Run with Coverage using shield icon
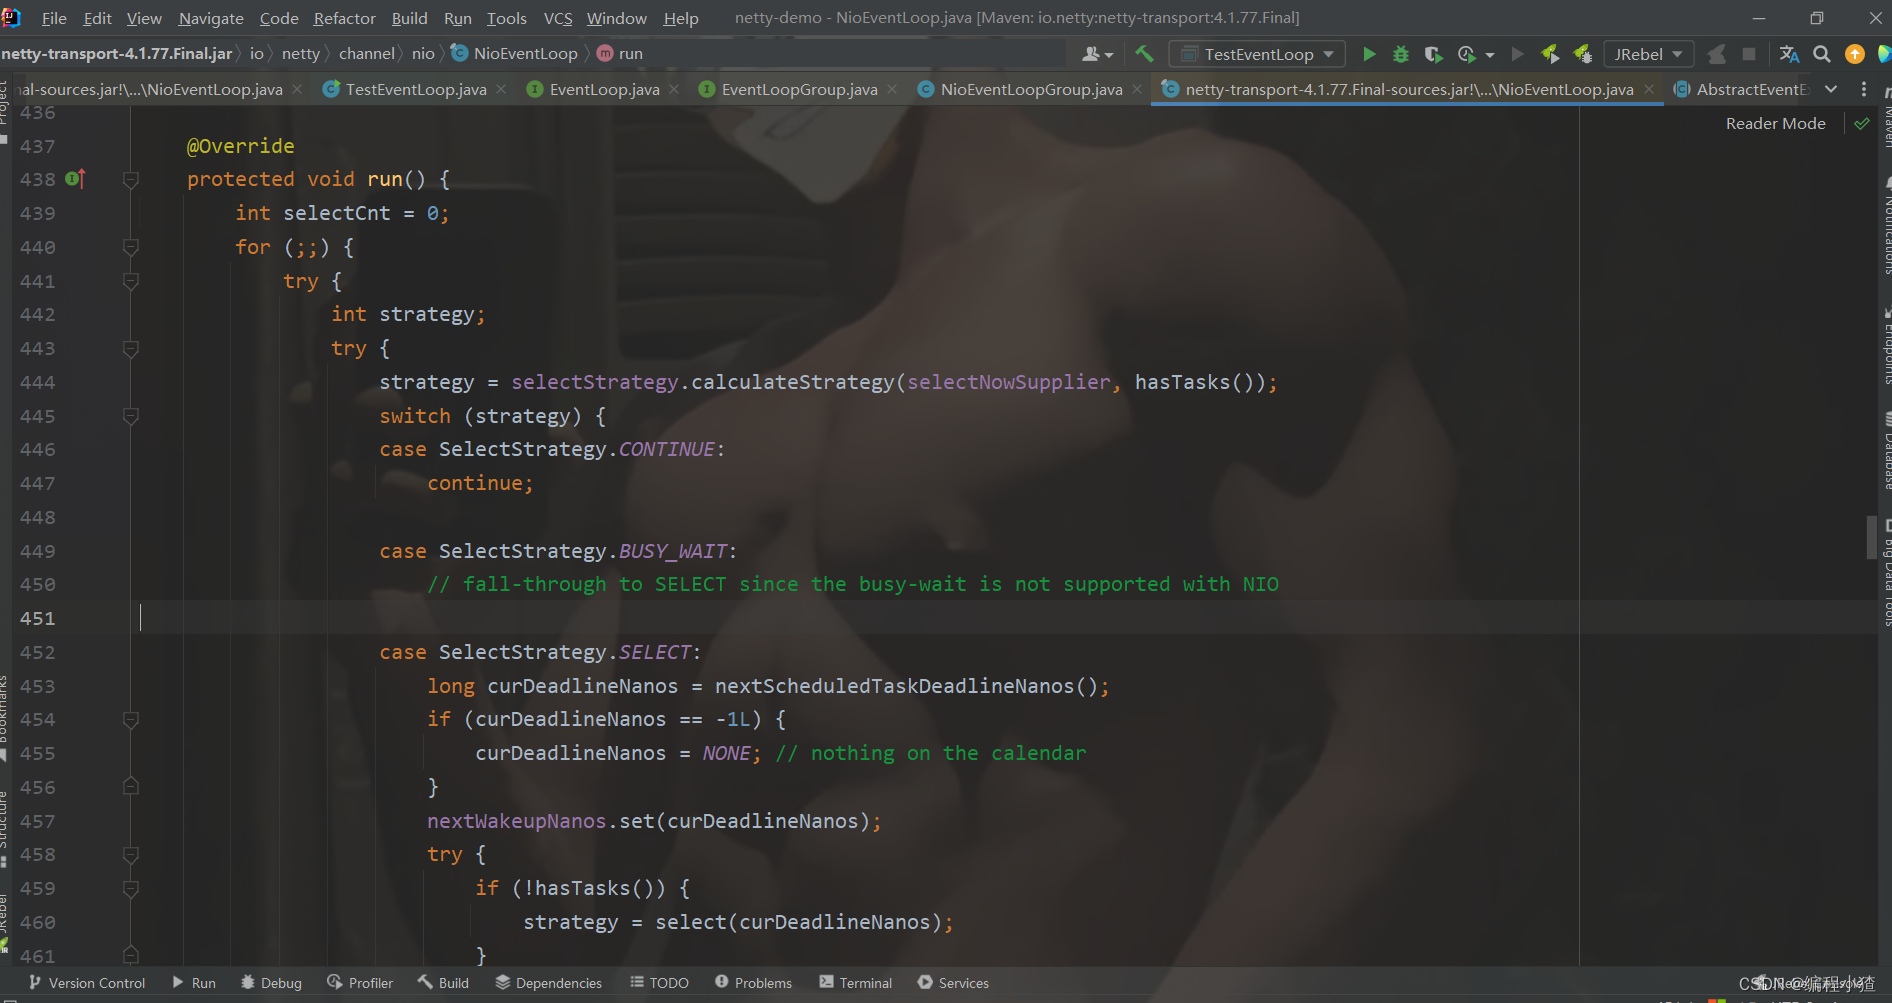Viewport: 1892px width, 1003px height. (x=1433, y=54)
